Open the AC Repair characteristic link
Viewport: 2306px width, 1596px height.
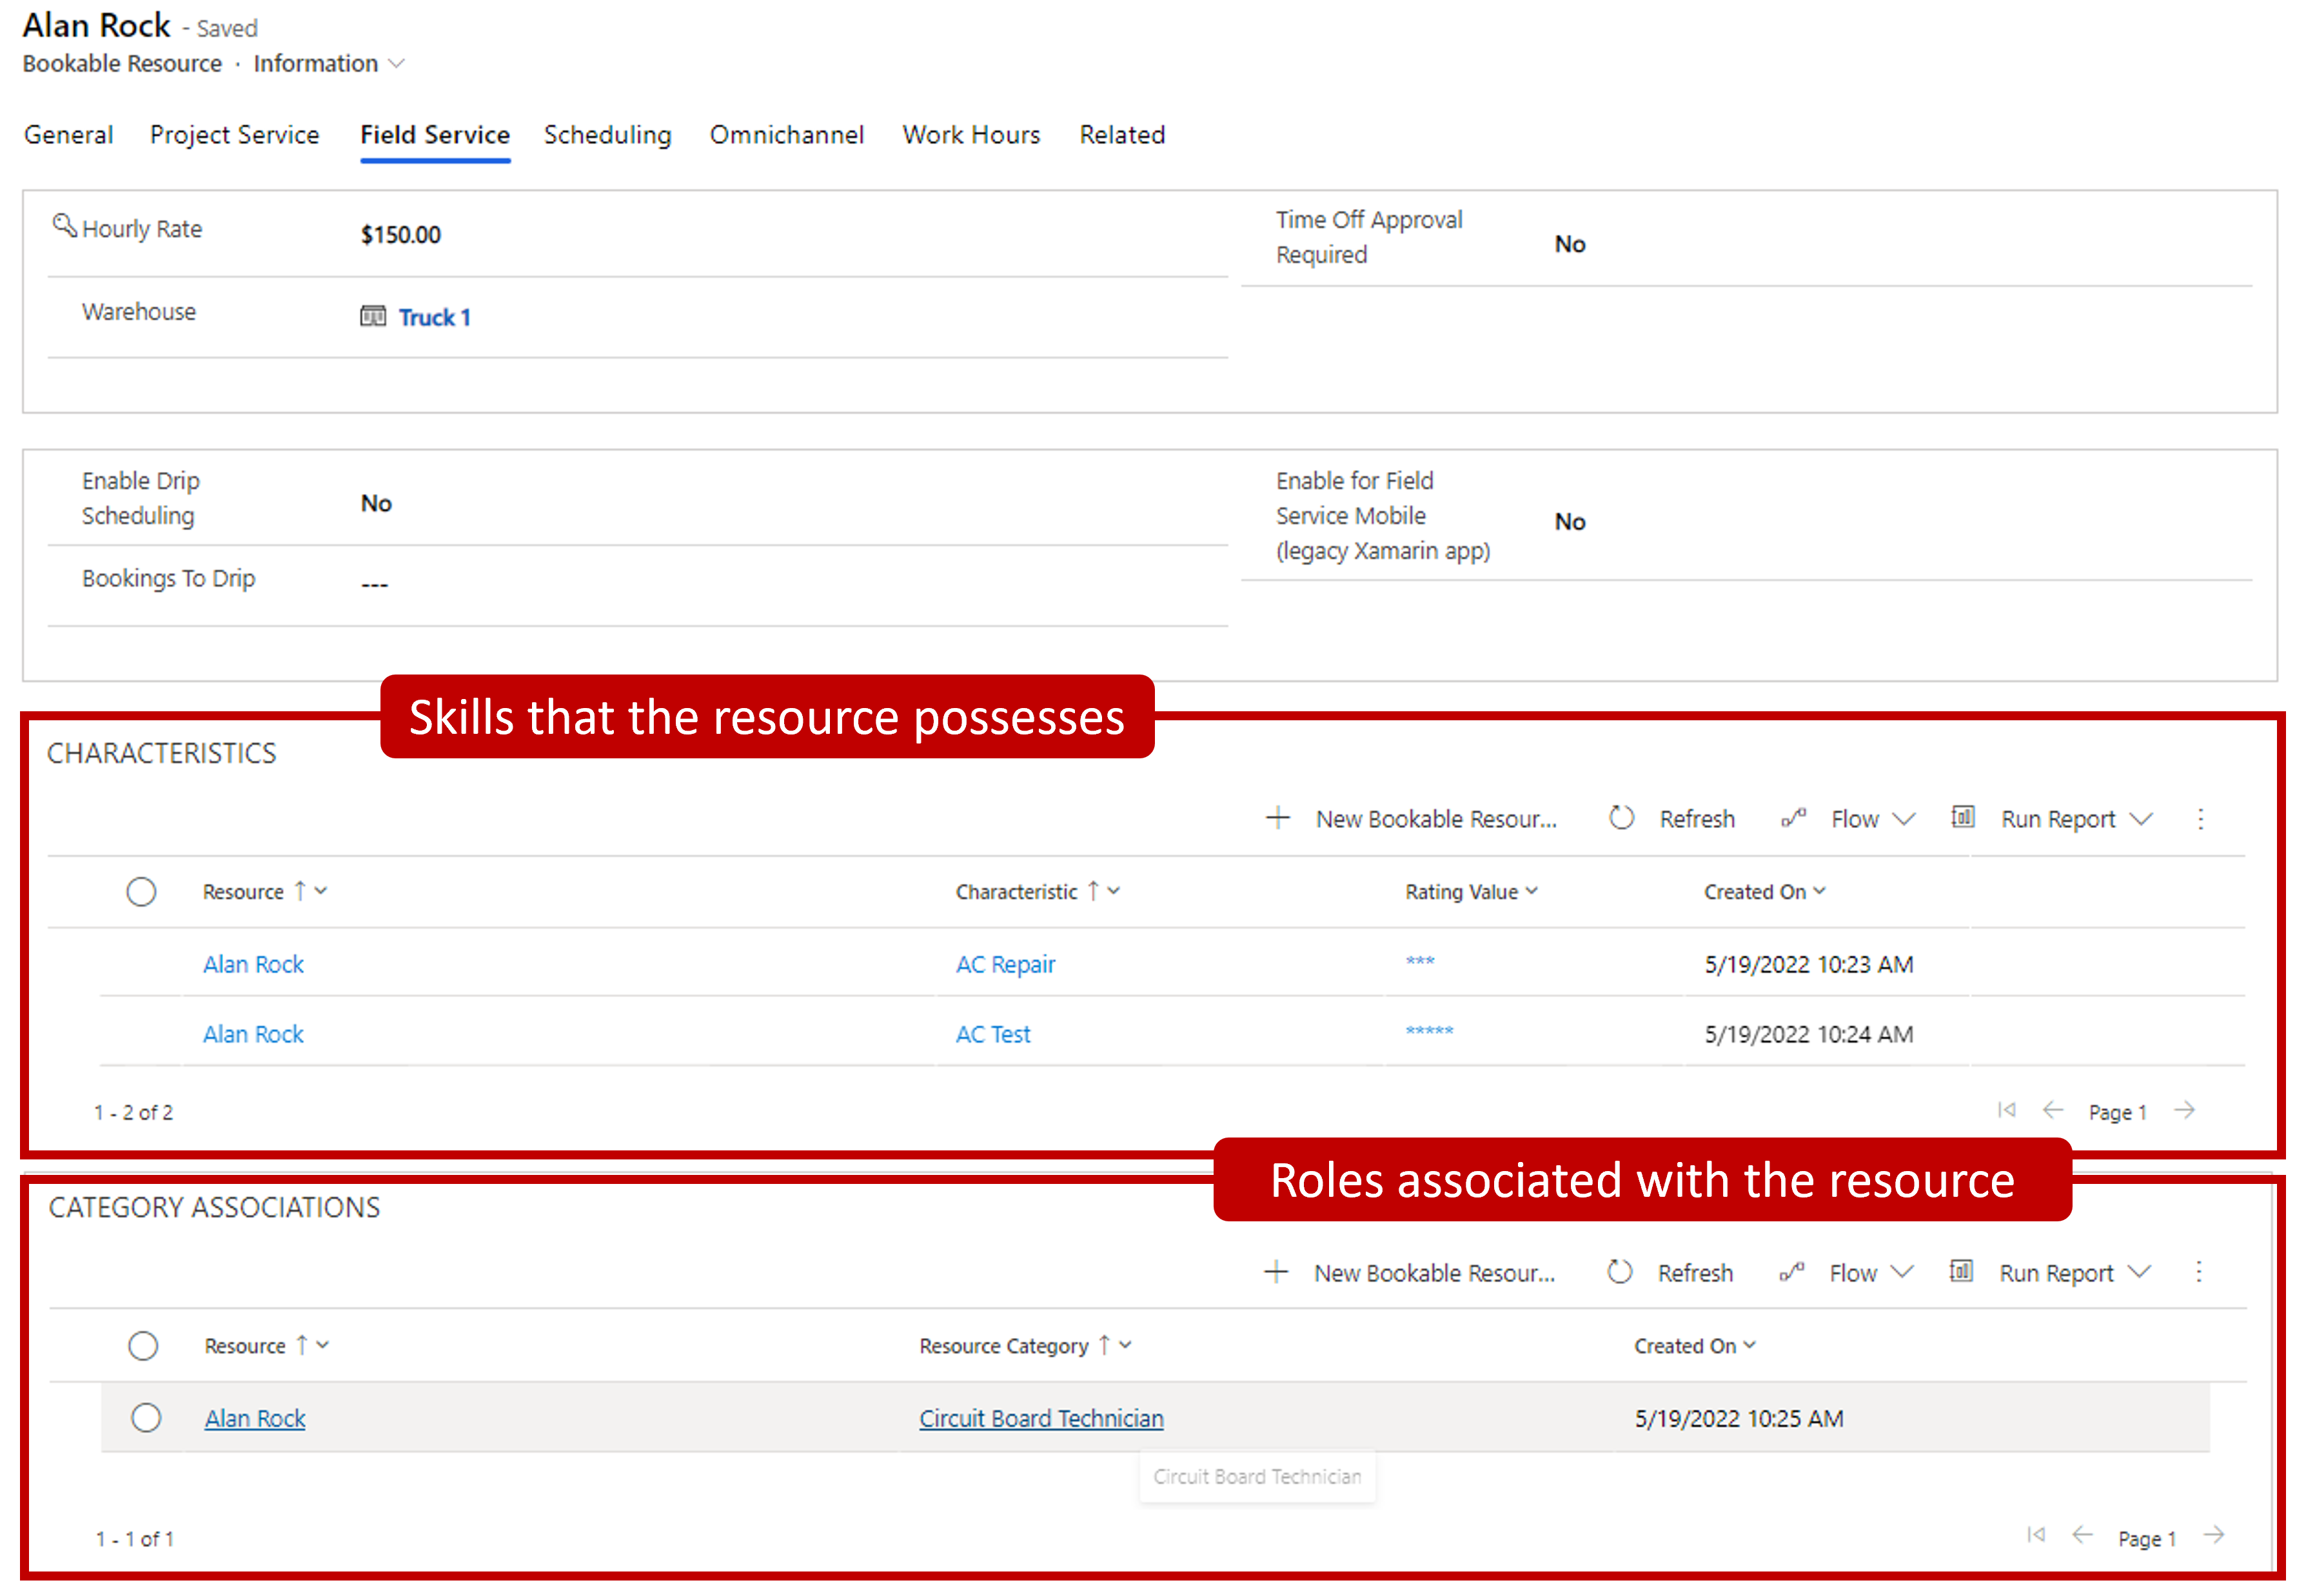pos(1005,964)
